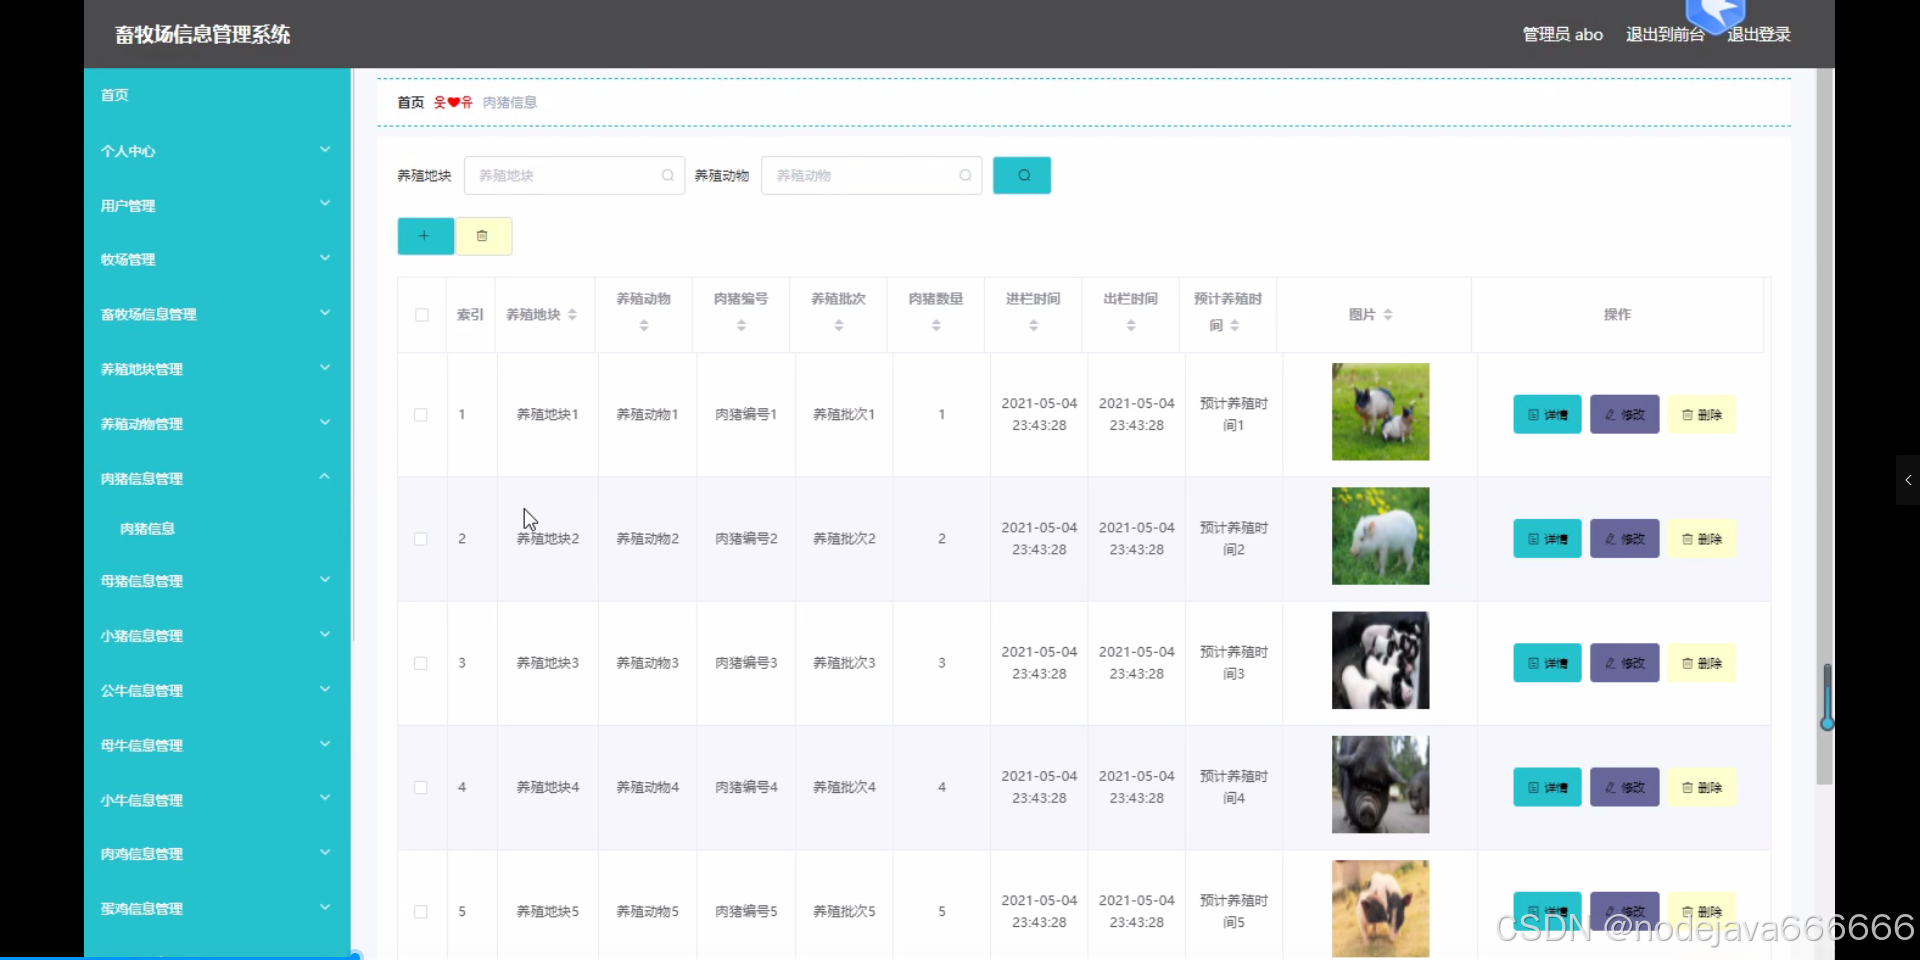Check the row 2 养殖地块2 checkbox
The image size is (1920, 960).
pos(421,539)
